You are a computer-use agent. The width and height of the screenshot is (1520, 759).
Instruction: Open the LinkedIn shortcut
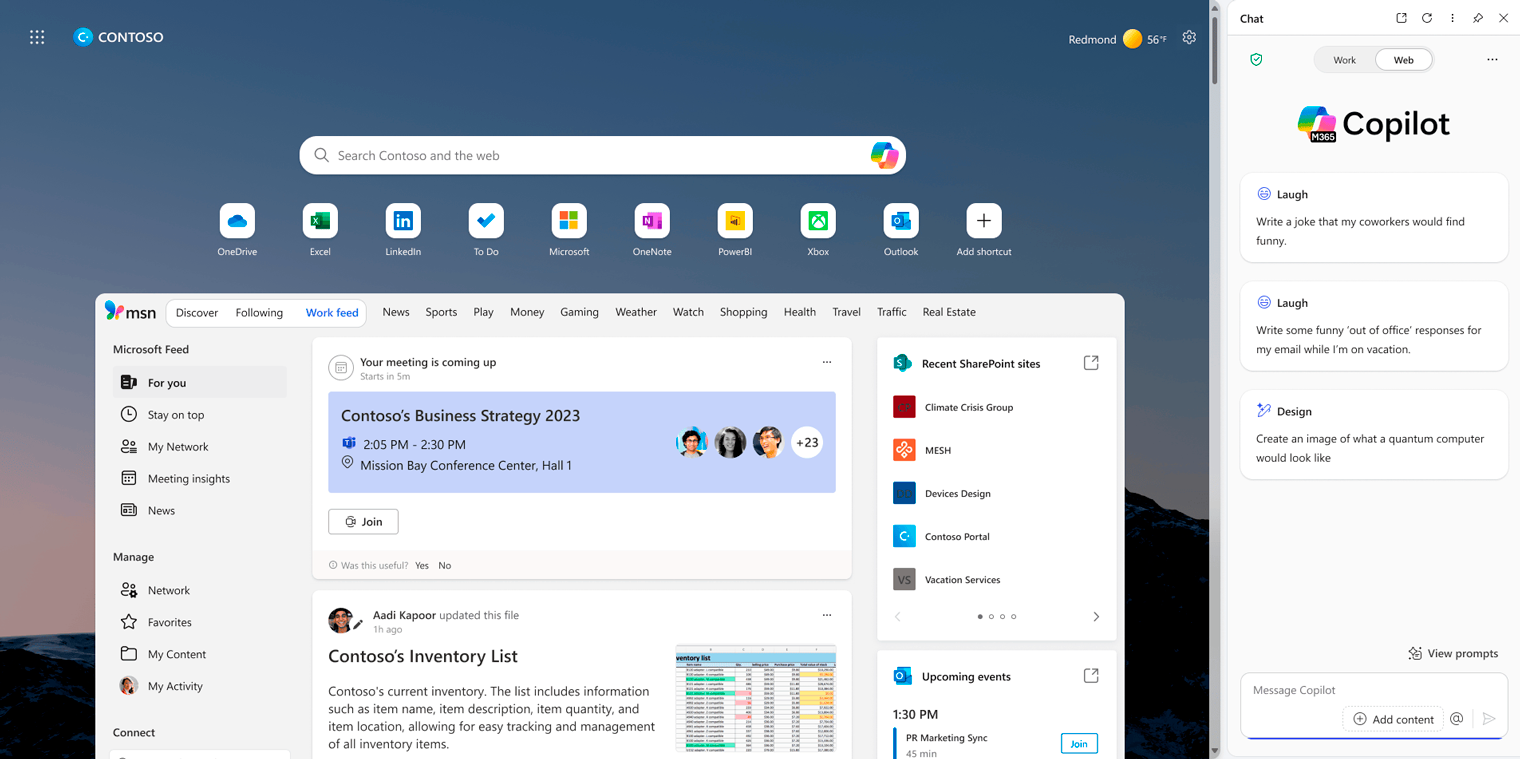(x=403, y=221)
